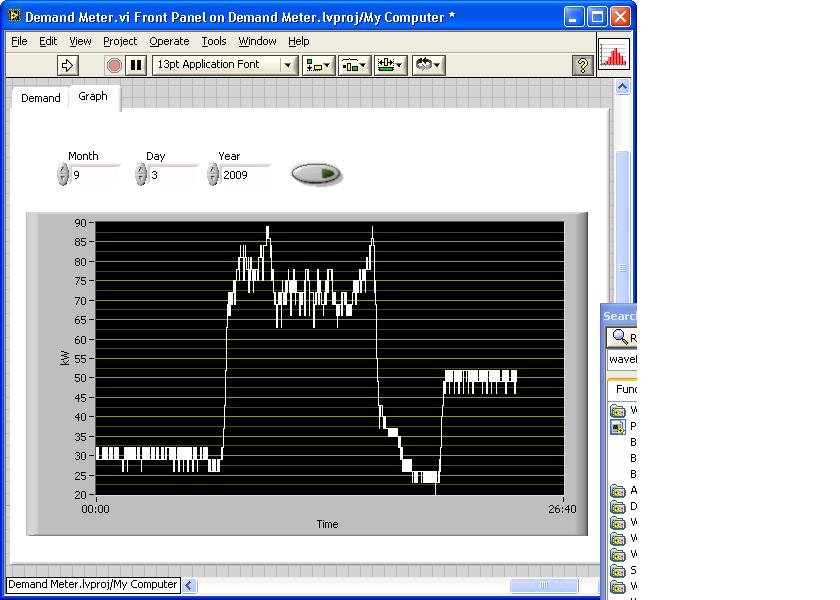Screen dimensions: 840x600
Task: Click the search text field in Search palette
Action: (622, 359)
